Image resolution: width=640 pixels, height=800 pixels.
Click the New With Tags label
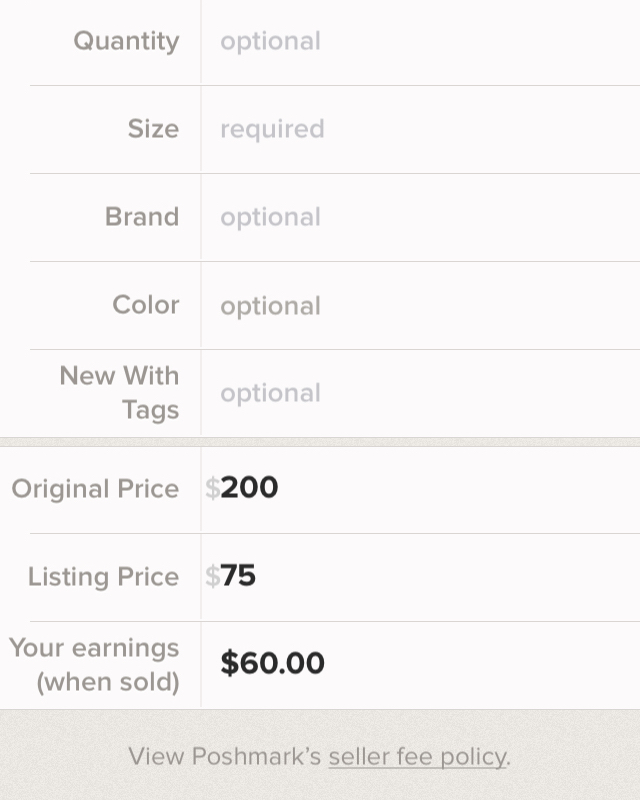tap(120, 393)
